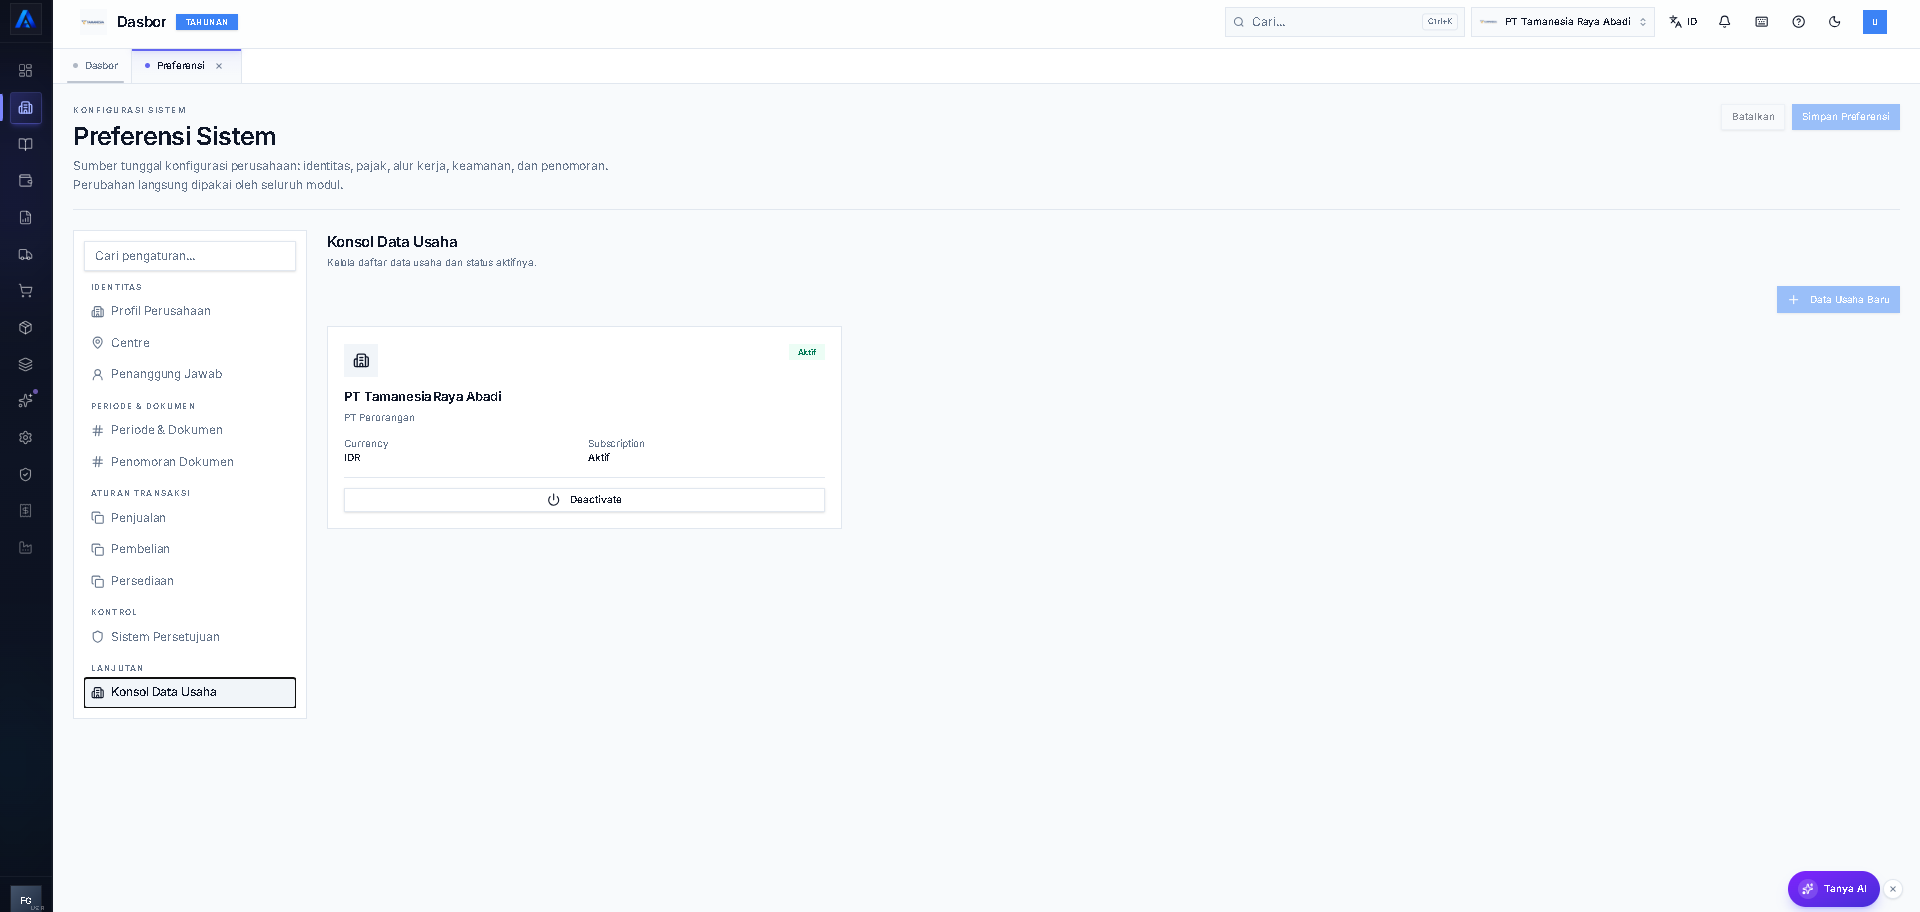Focus the Cari pengaturan search field
This screenshot has width=1920, height=912.
[190, 256]
